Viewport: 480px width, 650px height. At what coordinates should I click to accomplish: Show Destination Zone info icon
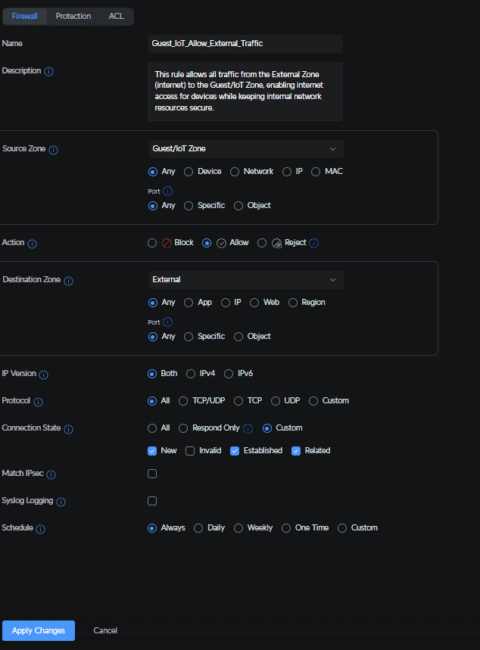(x=68, y=281)
